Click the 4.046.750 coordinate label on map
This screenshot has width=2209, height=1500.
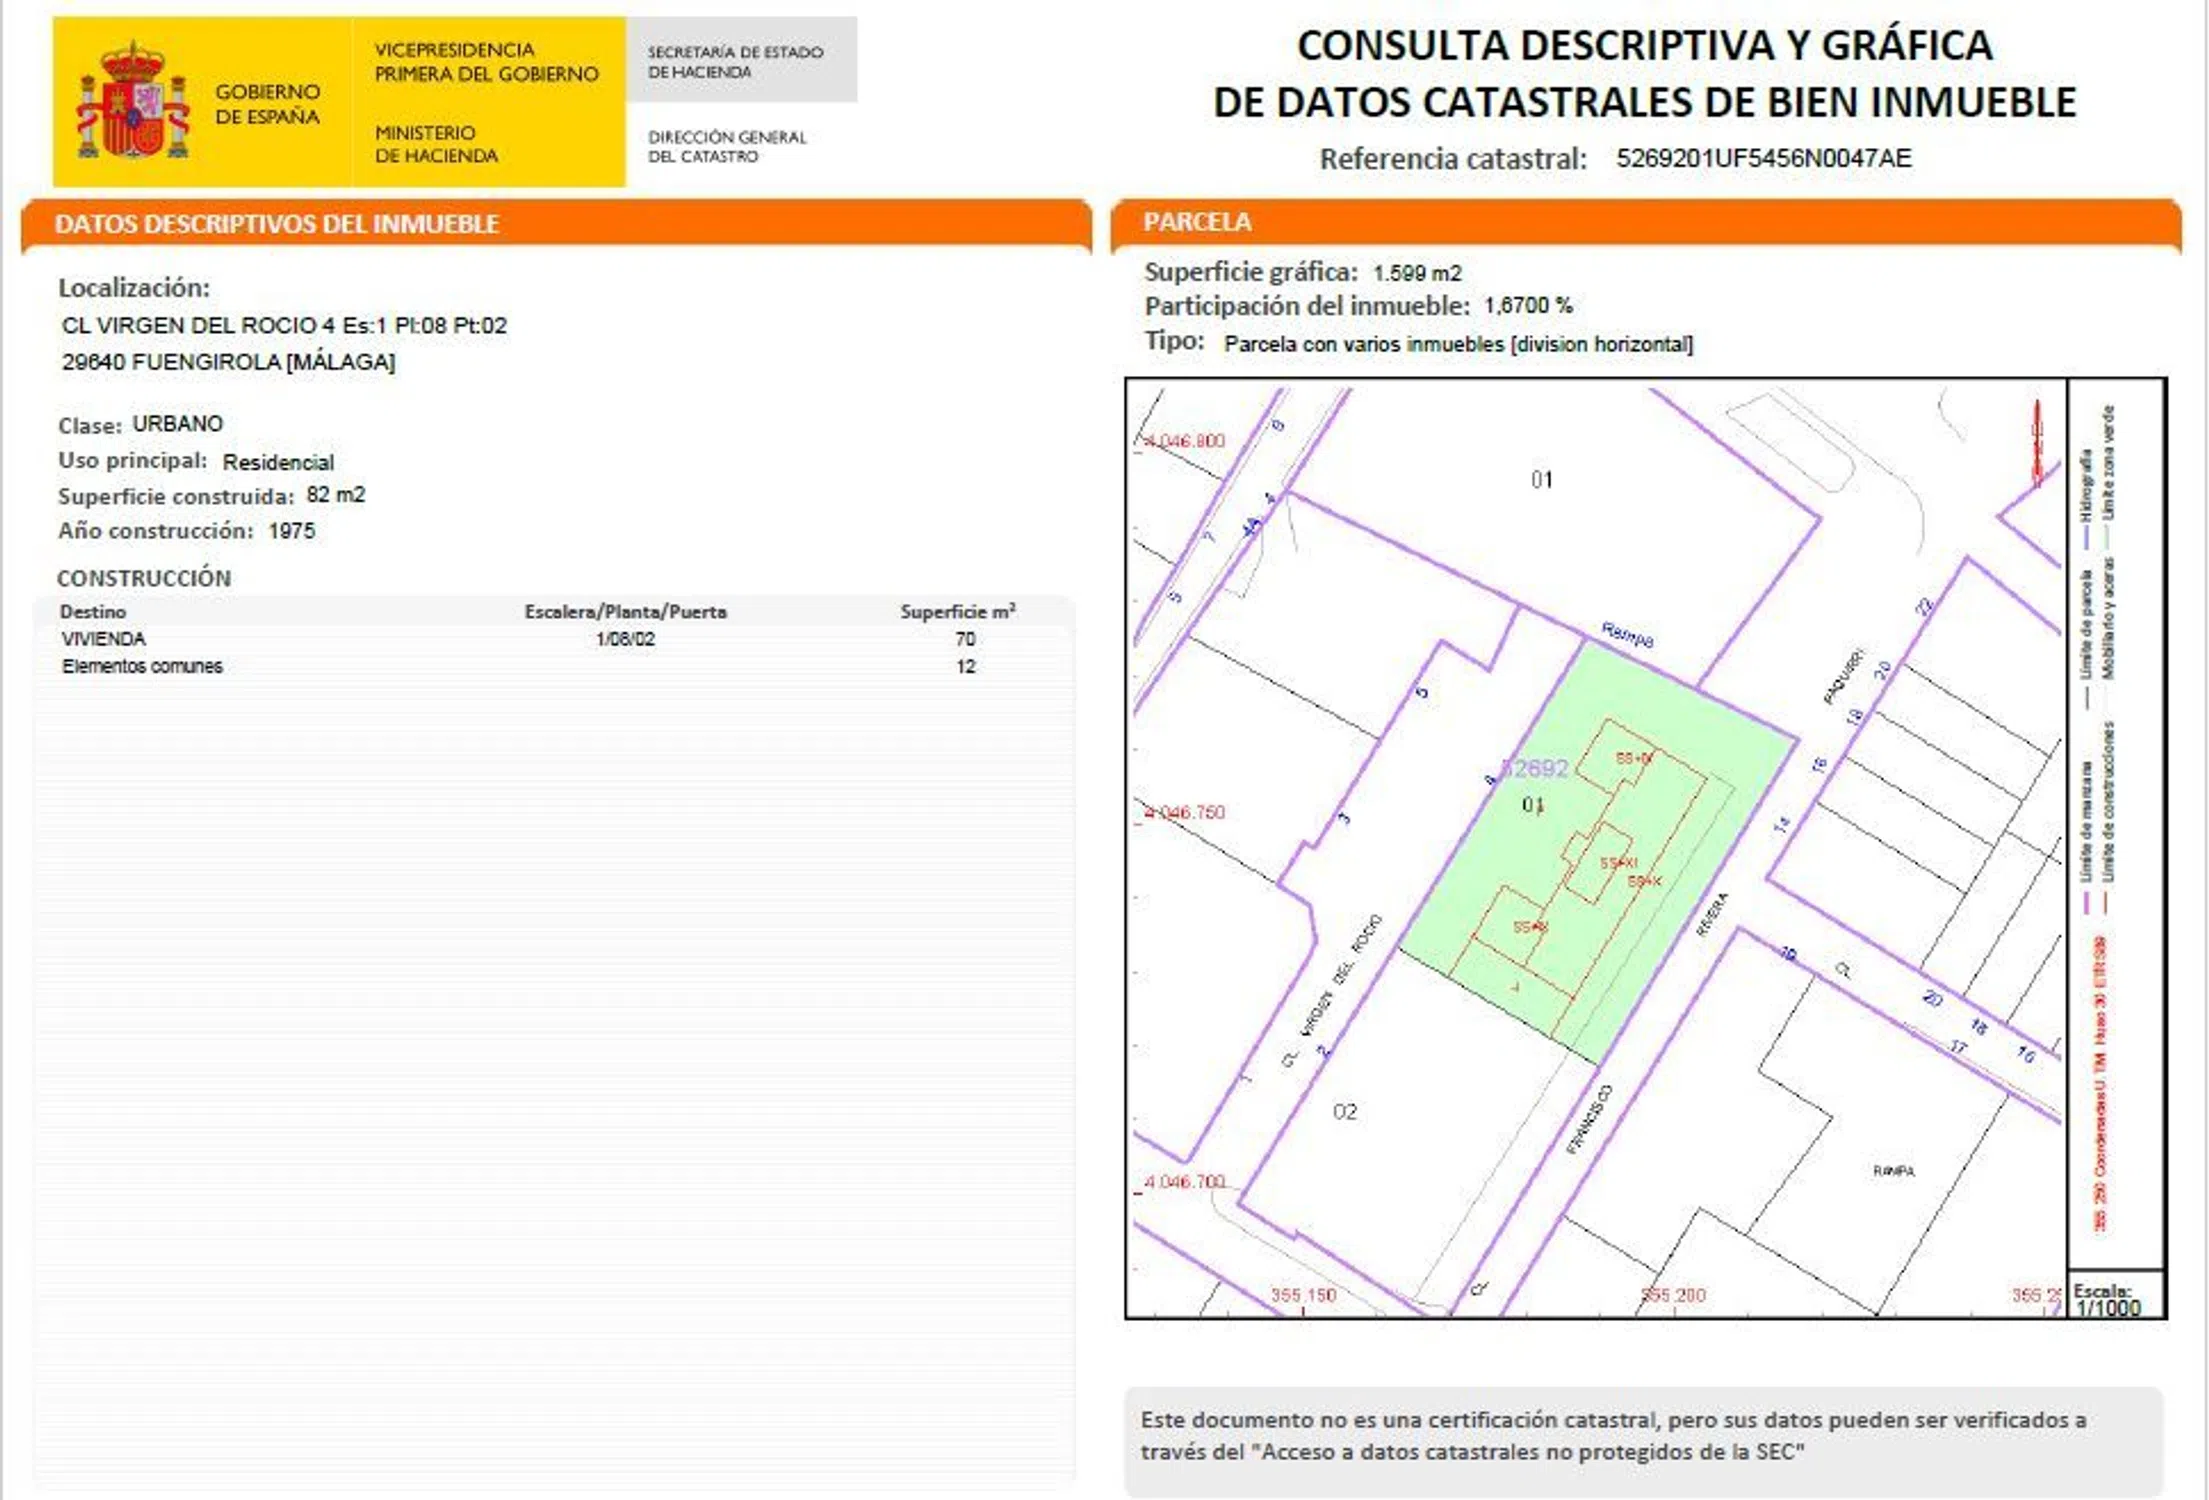click(x=1184, y=812)
